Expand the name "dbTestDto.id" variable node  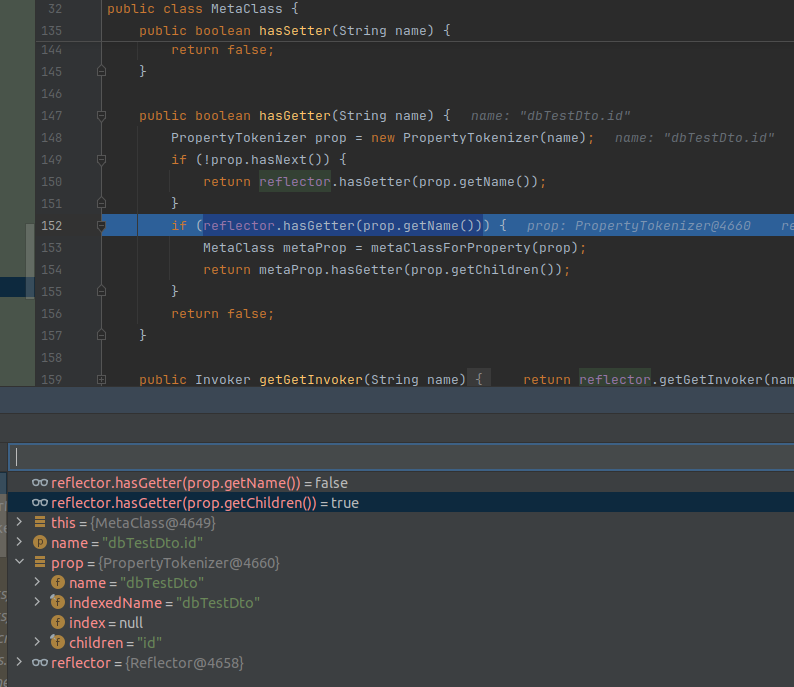tap(19, 542)
